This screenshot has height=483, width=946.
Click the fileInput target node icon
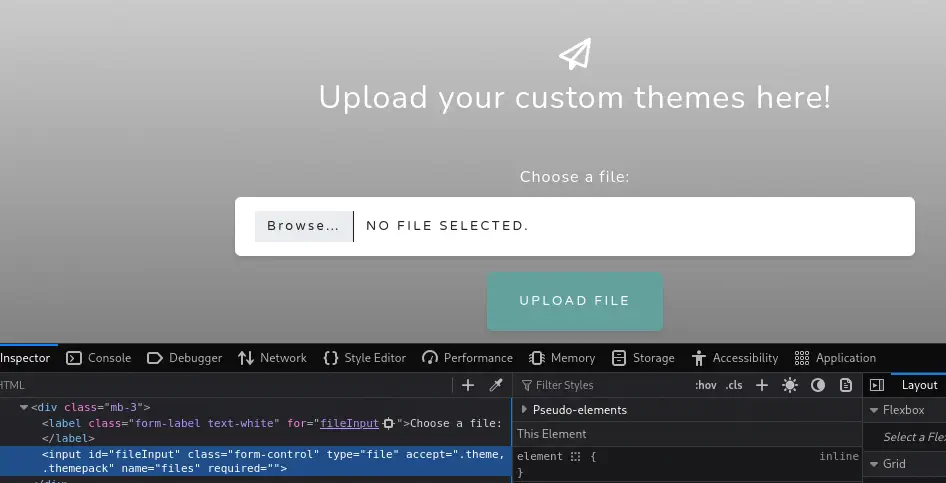[x=389, y=424]
